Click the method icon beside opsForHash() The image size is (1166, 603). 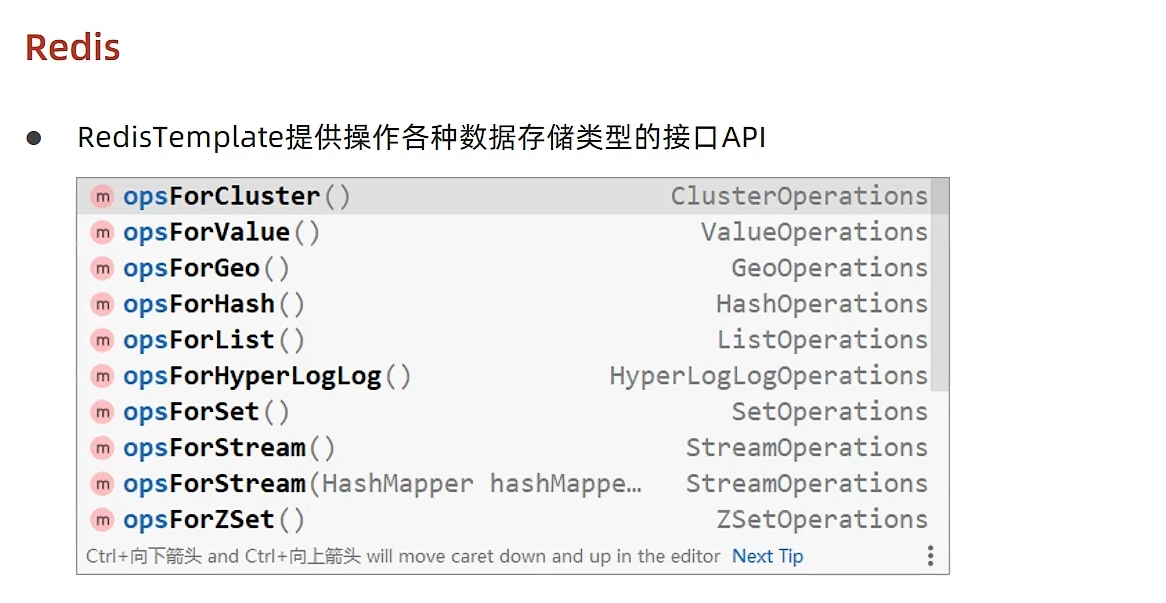click(102, 304)
